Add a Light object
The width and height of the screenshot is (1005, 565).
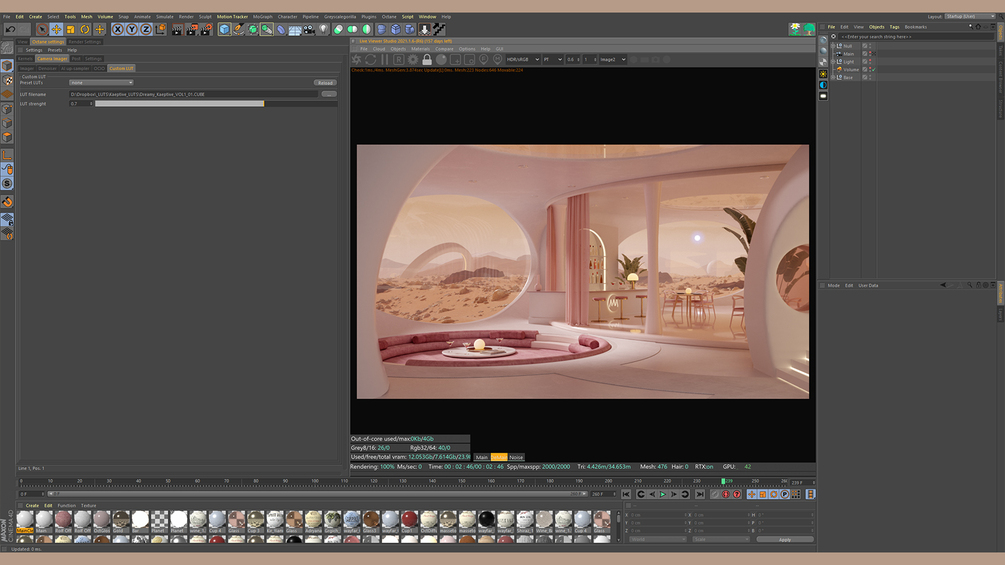323,29
